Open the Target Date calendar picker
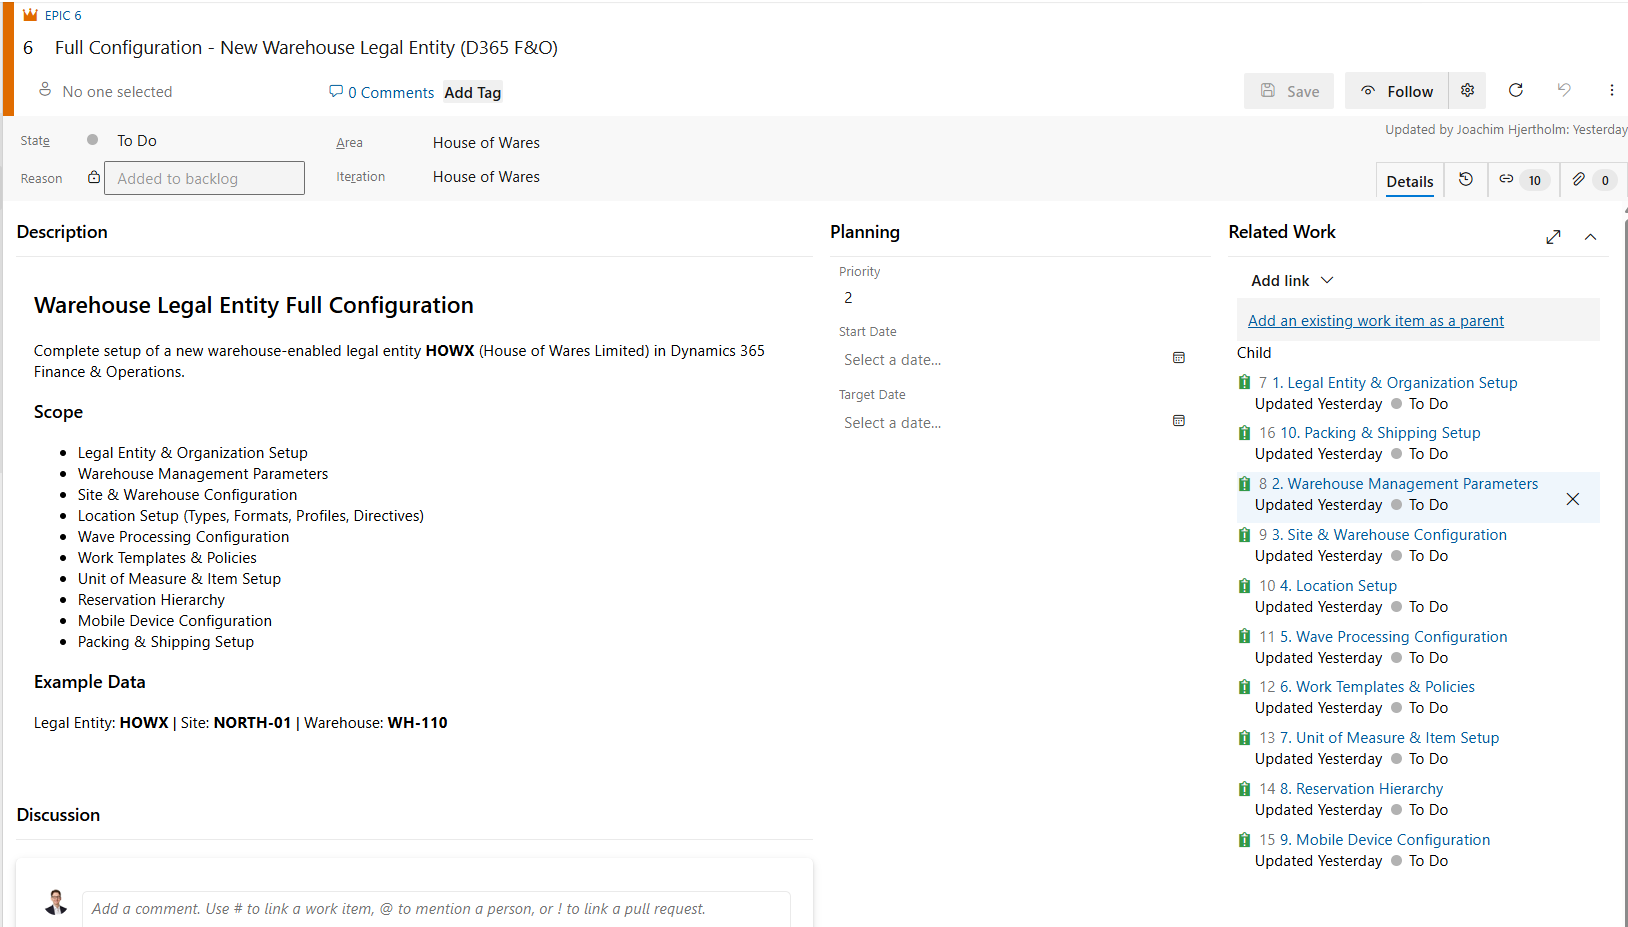 1178,422
